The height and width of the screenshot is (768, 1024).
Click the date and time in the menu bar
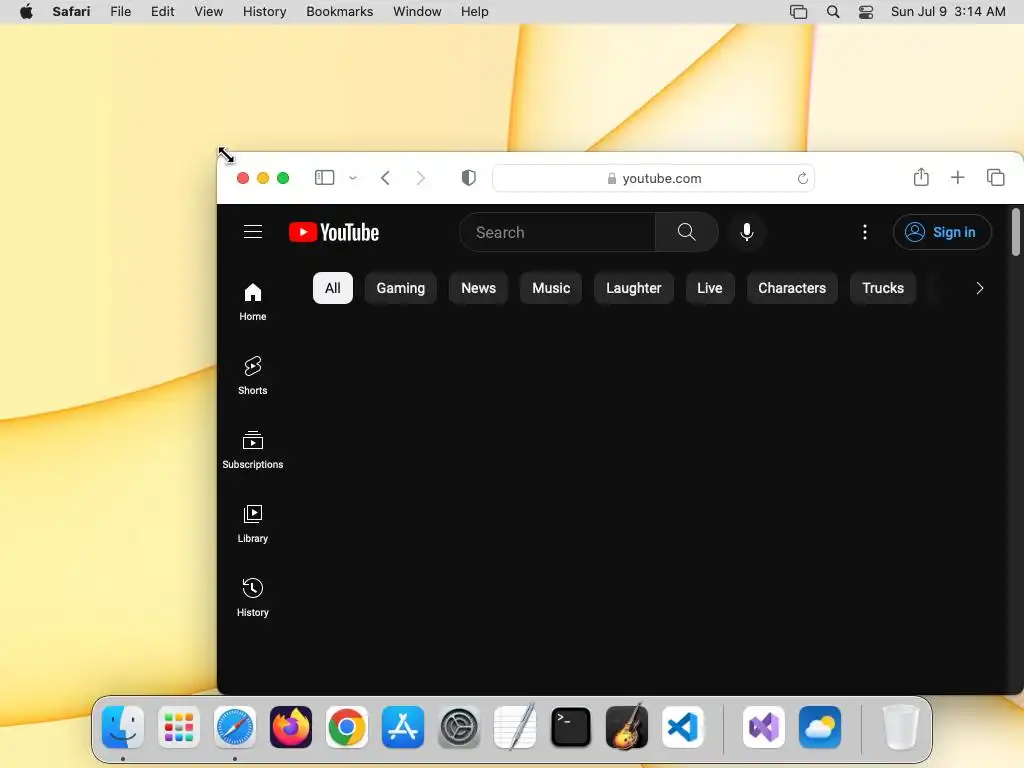click(948, 11)
